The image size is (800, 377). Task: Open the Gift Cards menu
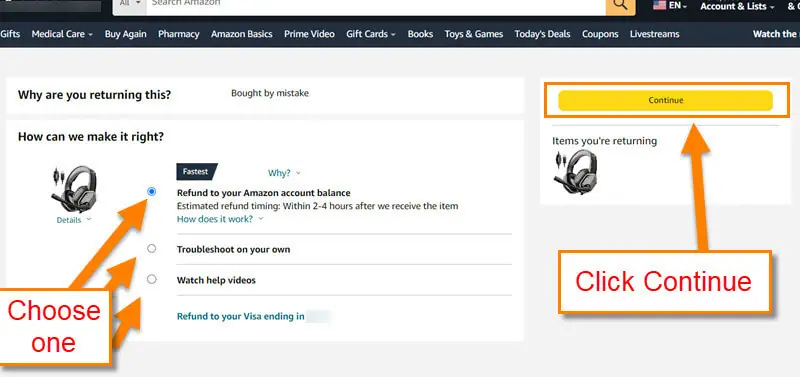(371, 34)
